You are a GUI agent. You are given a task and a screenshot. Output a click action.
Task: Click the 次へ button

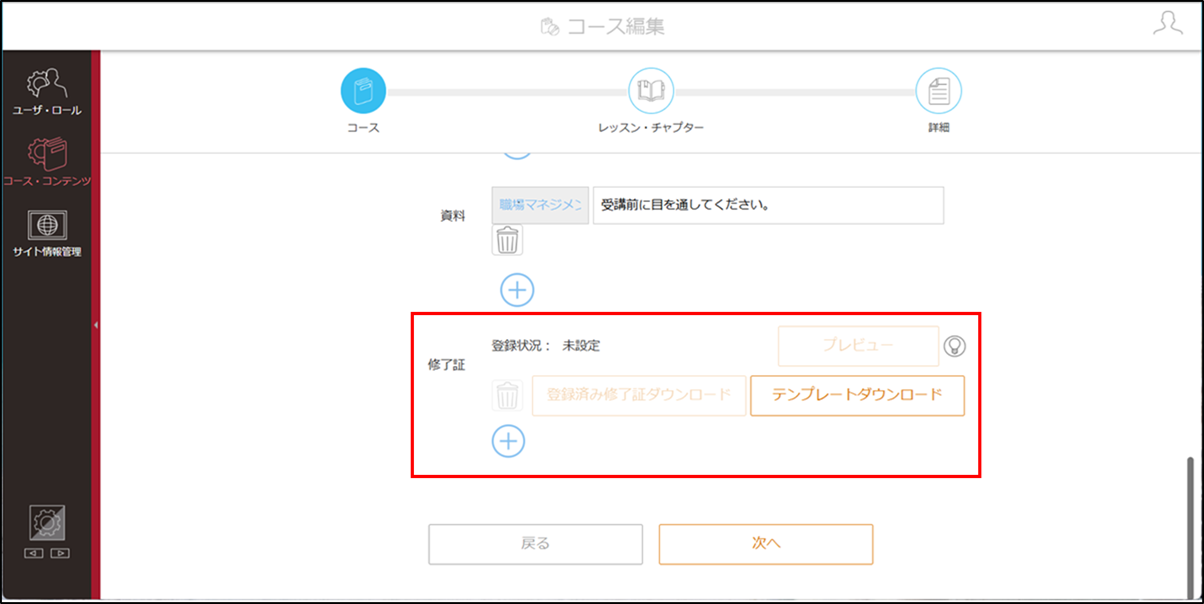[x=766, y=544]
